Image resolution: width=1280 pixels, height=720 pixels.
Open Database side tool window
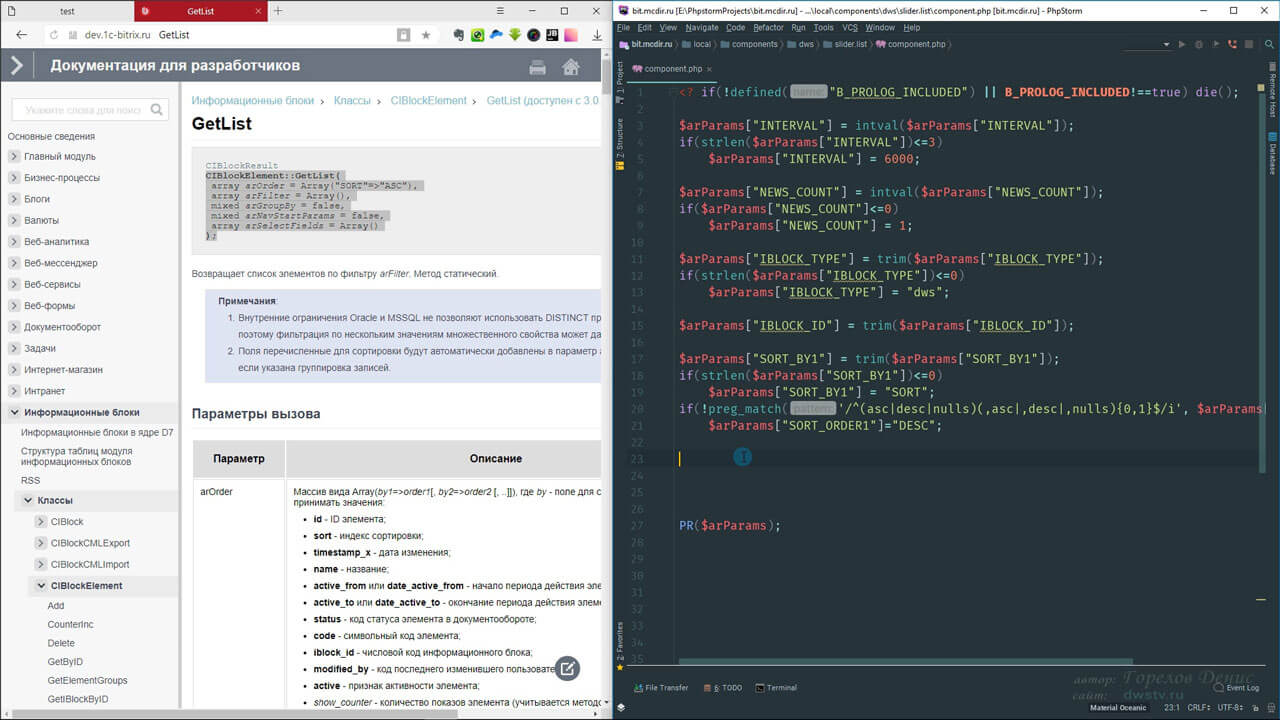pyautogui.click(x=1273, y=153)
